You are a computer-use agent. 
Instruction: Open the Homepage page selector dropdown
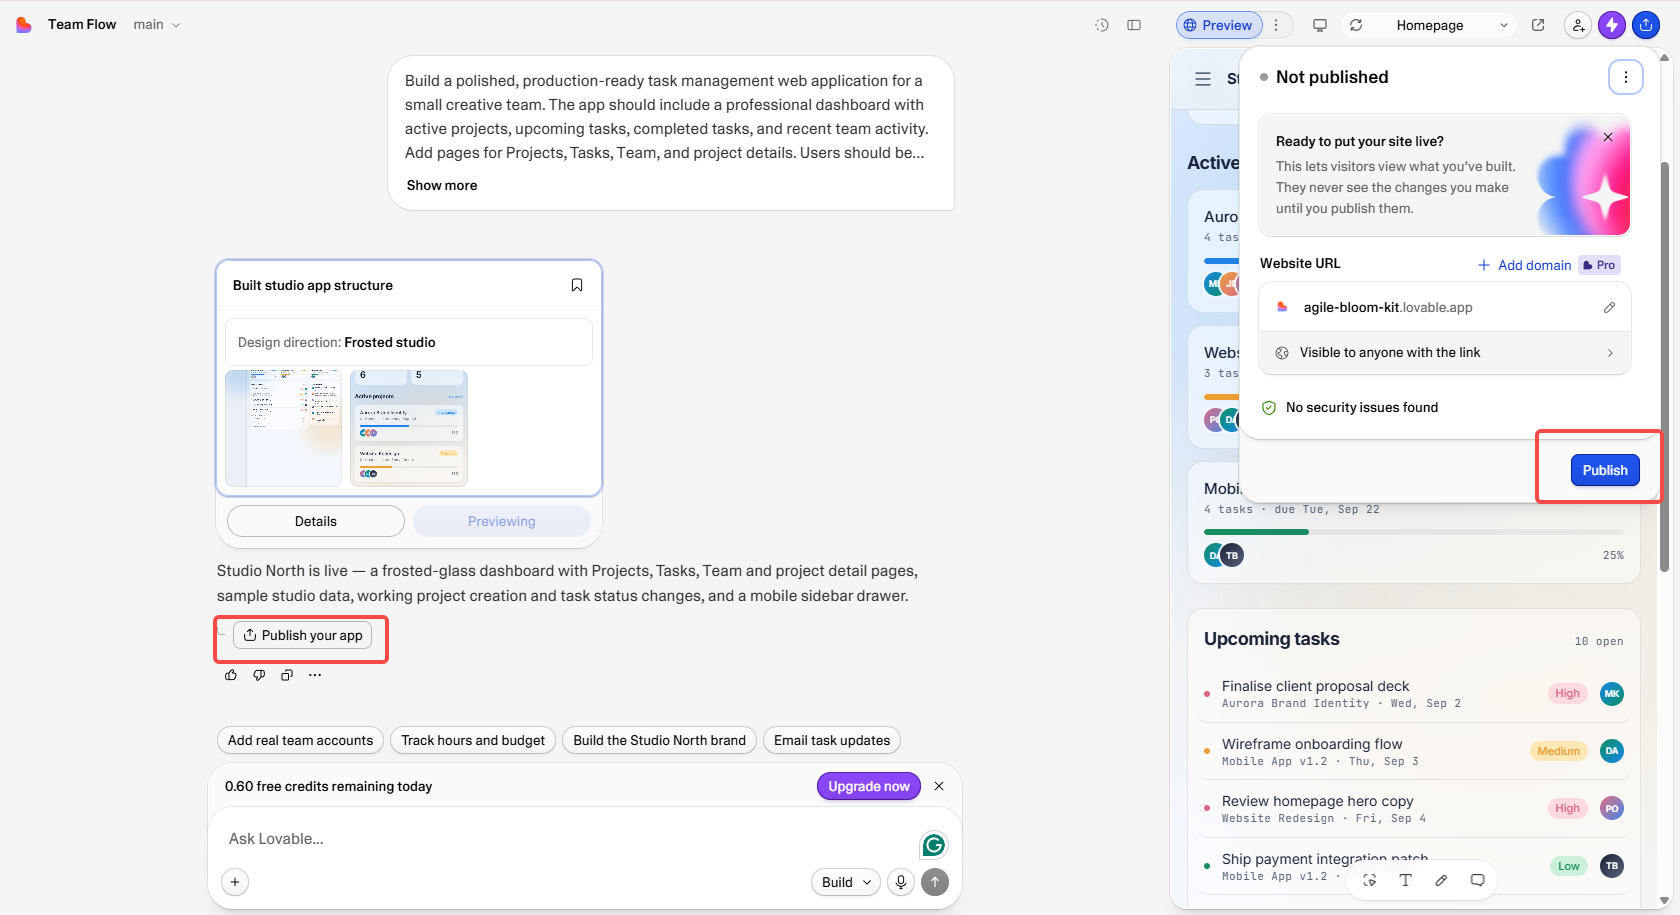pyautogui.click(x=1452, y=25)
